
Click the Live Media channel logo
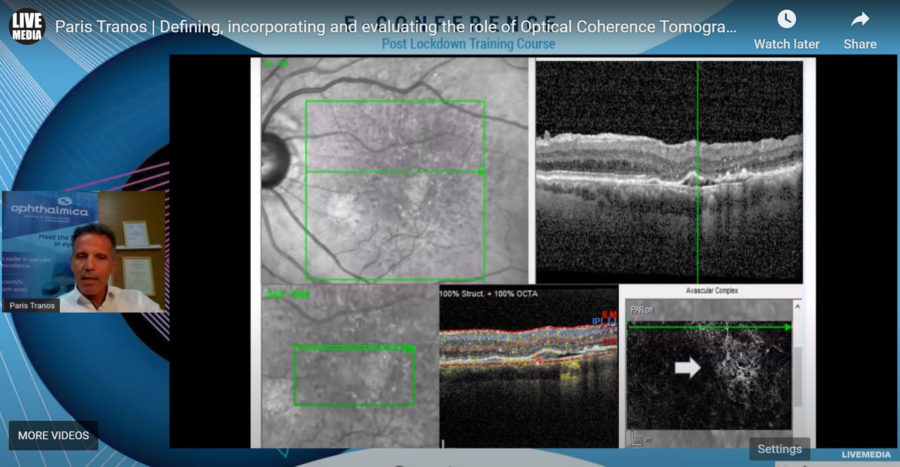click(x=27, y=26)
